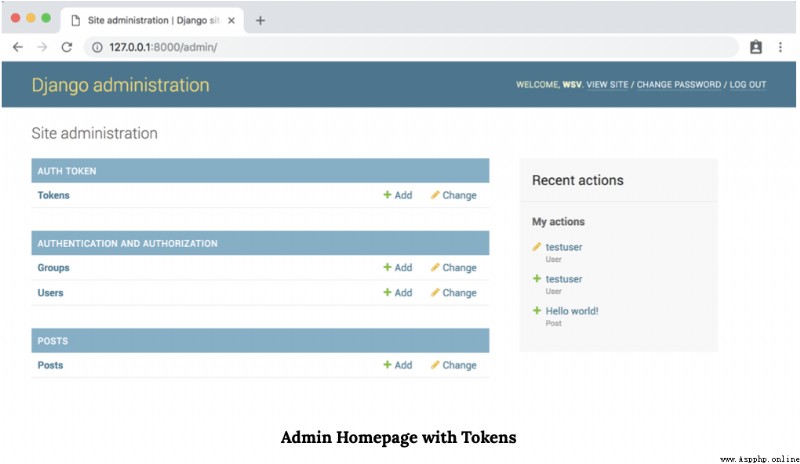
Task: Open the Users model link
Action: (x=51, y=292)
